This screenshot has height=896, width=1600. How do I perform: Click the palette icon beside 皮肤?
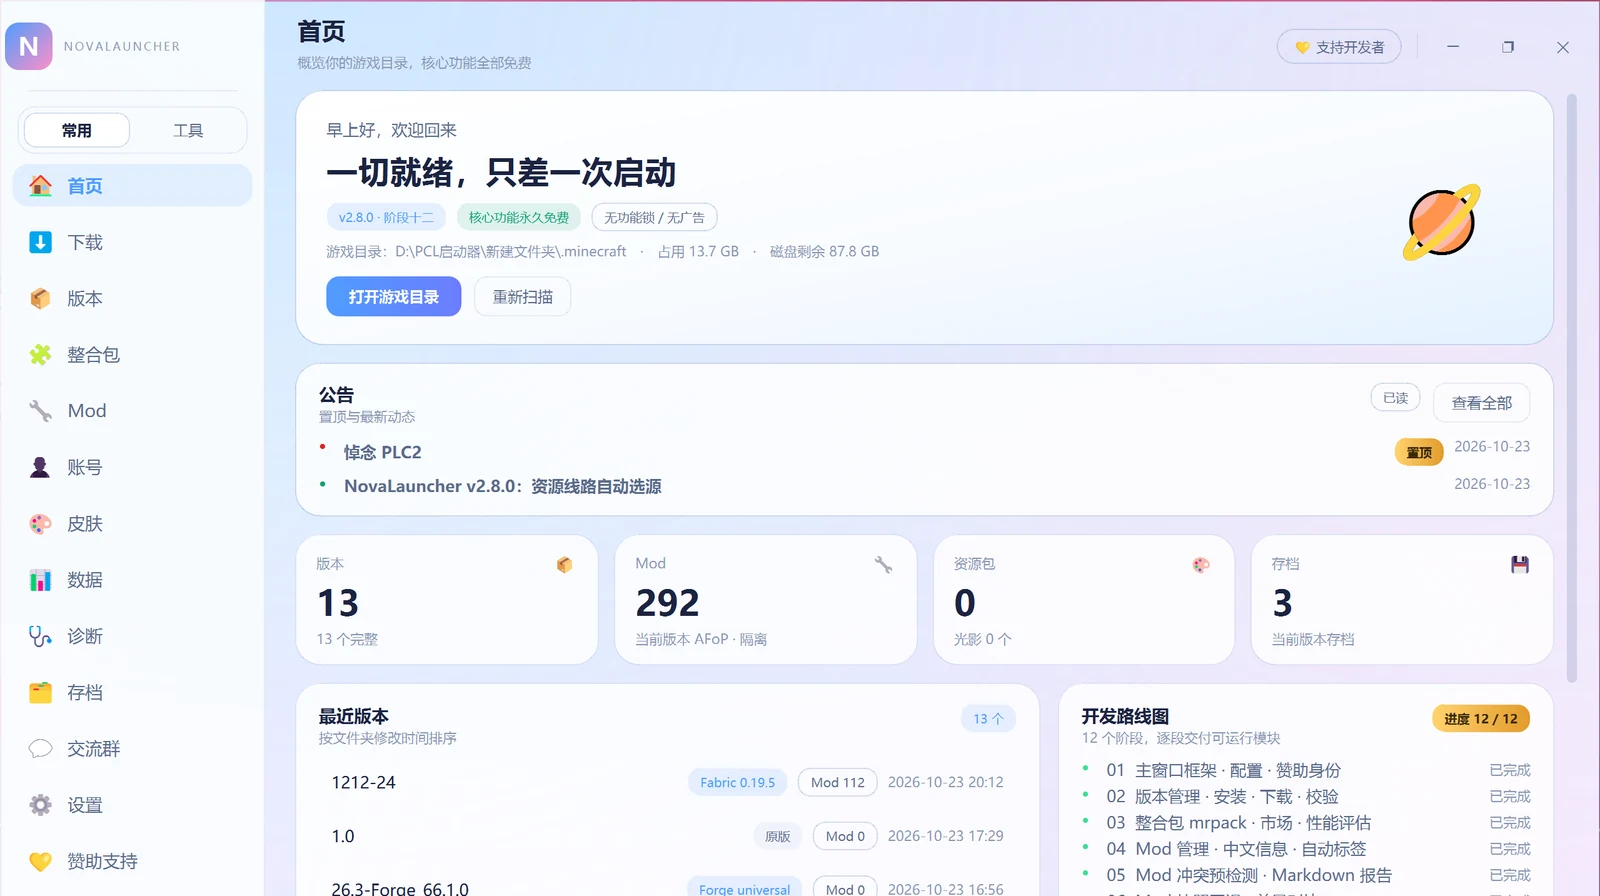(40, 524)
